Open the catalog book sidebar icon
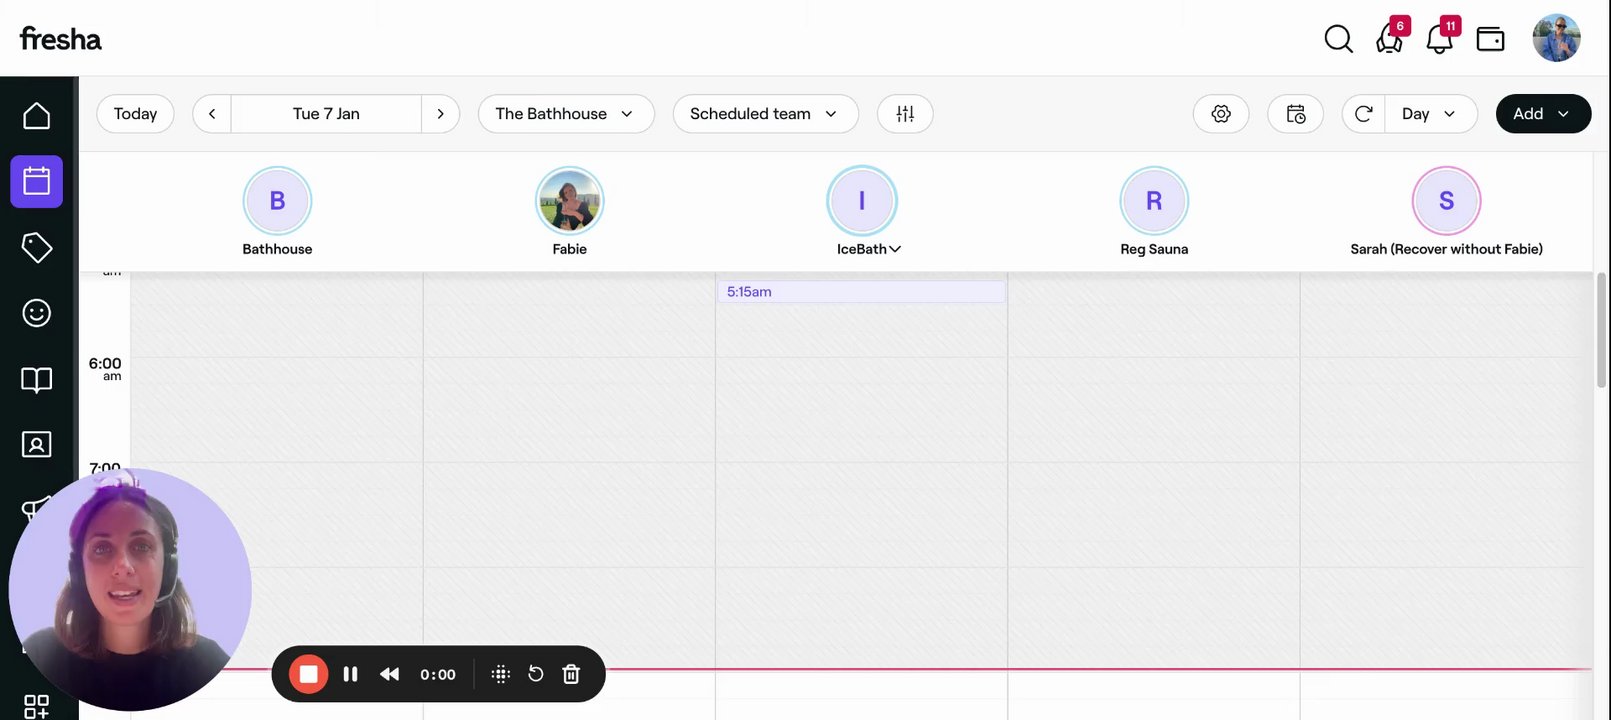This screenshot has width=1611, height=720. tap(37, 379)
